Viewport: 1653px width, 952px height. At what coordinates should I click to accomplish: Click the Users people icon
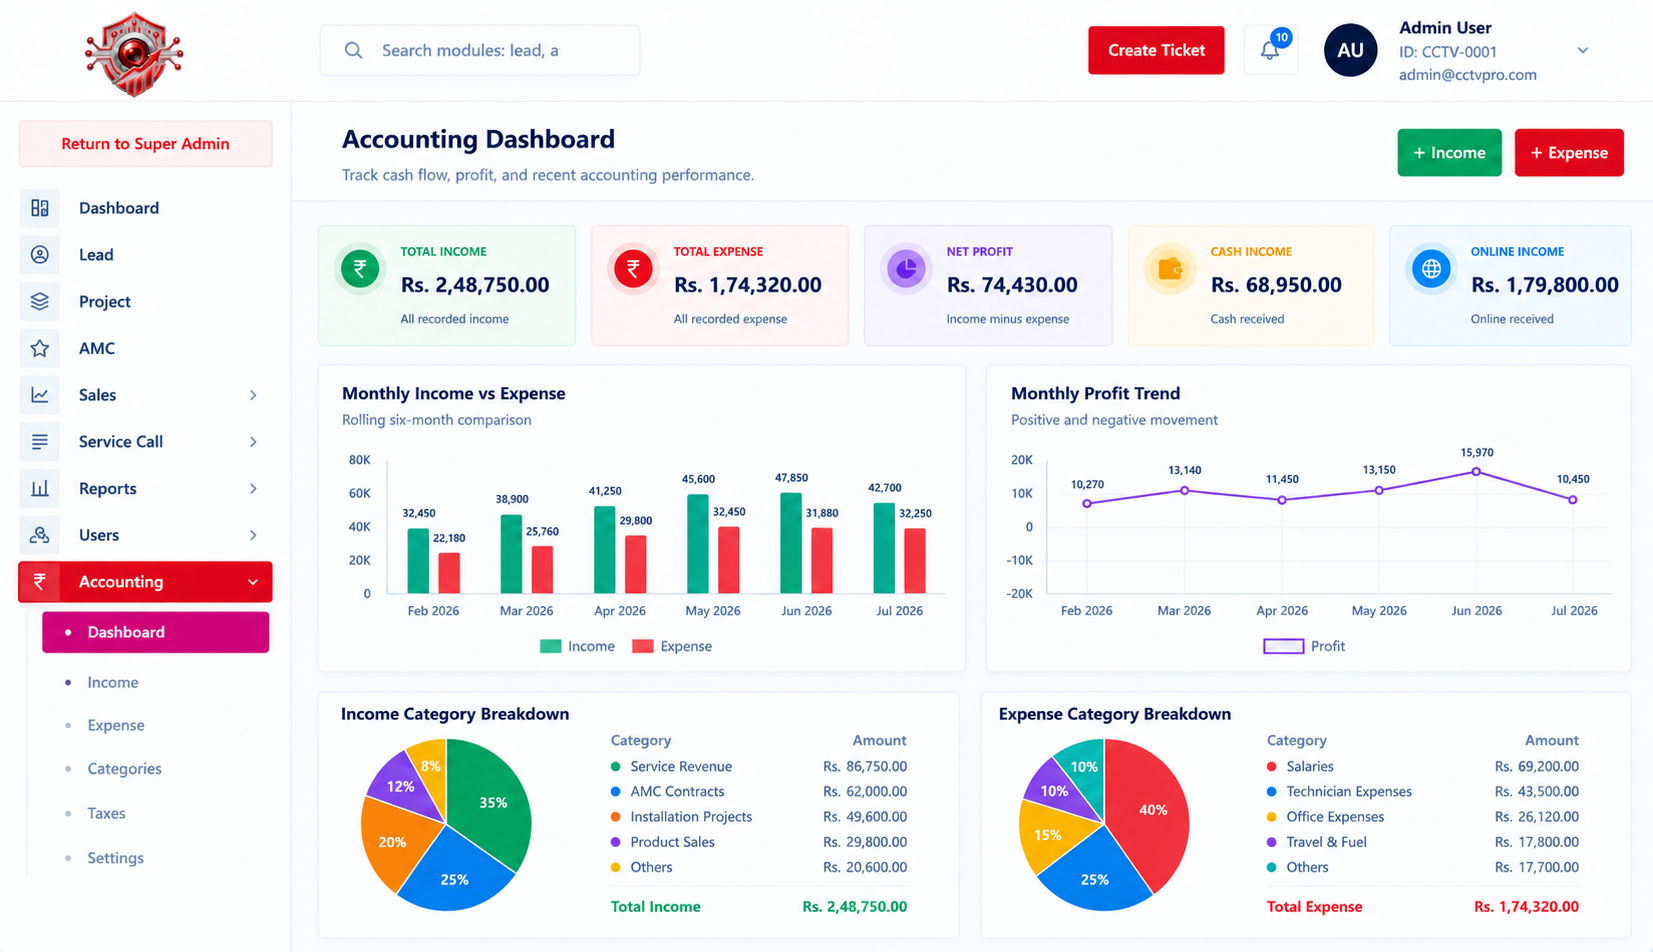click(x=40, y=535)
